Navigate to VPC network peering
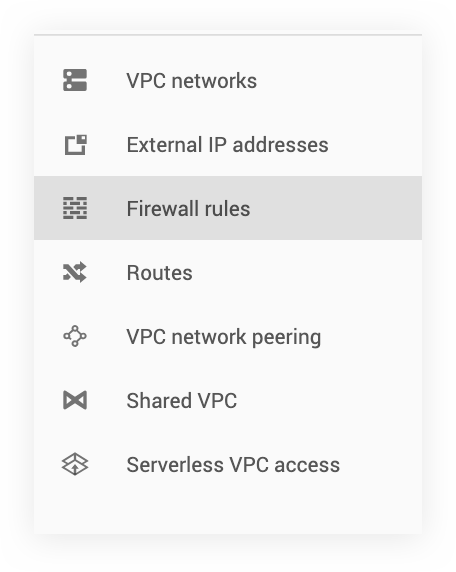The width and height of the screenshot is (456, 572). click(x=228, y=336)
